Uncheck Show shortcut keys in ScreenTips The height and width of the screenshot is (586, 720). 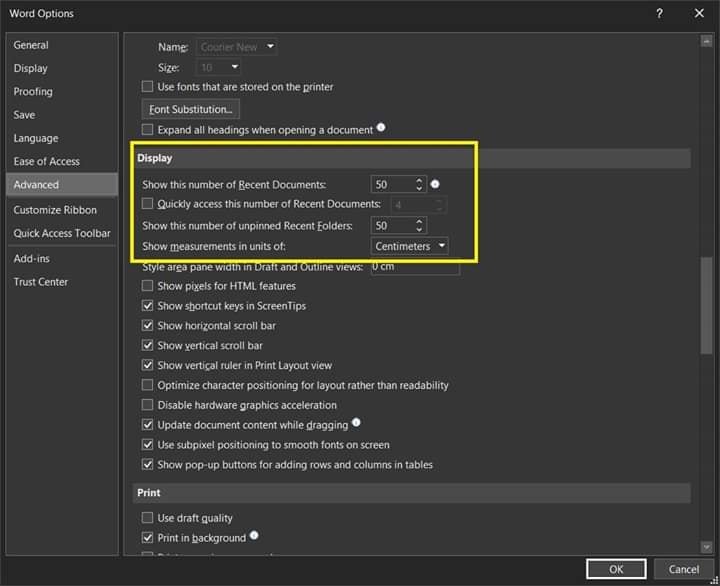click(x=147, y=305)
